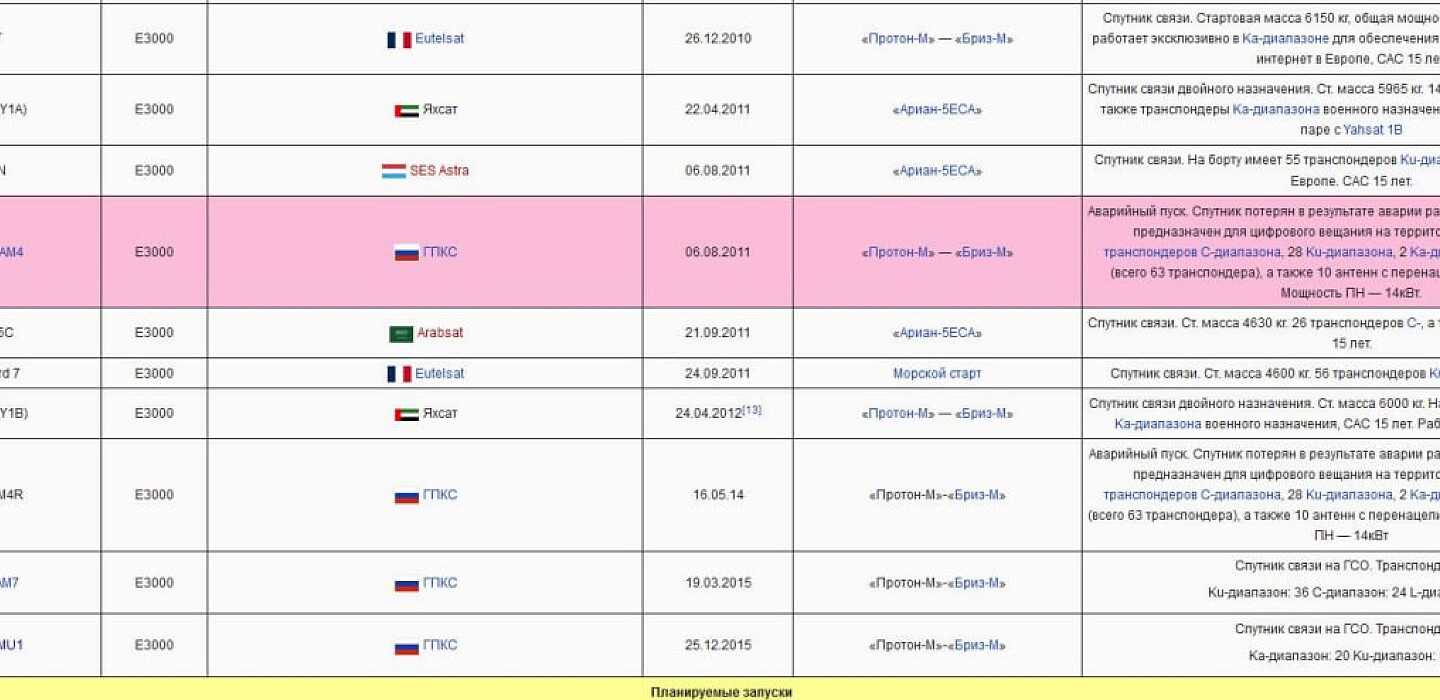Open the Arabsat operator link
The width and height of the screenshot is (1440, 700).
coord(440,333)
